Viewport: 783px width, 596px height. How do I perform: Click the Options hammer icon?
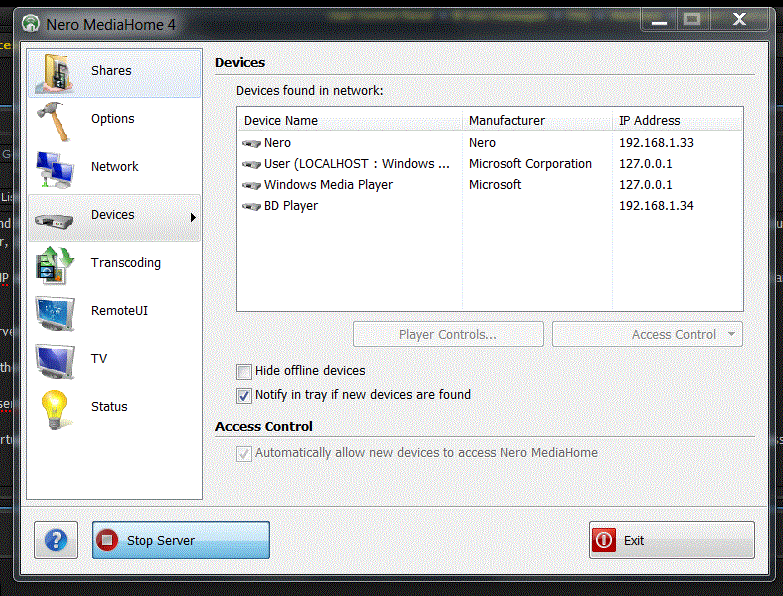tap(55, 119)
